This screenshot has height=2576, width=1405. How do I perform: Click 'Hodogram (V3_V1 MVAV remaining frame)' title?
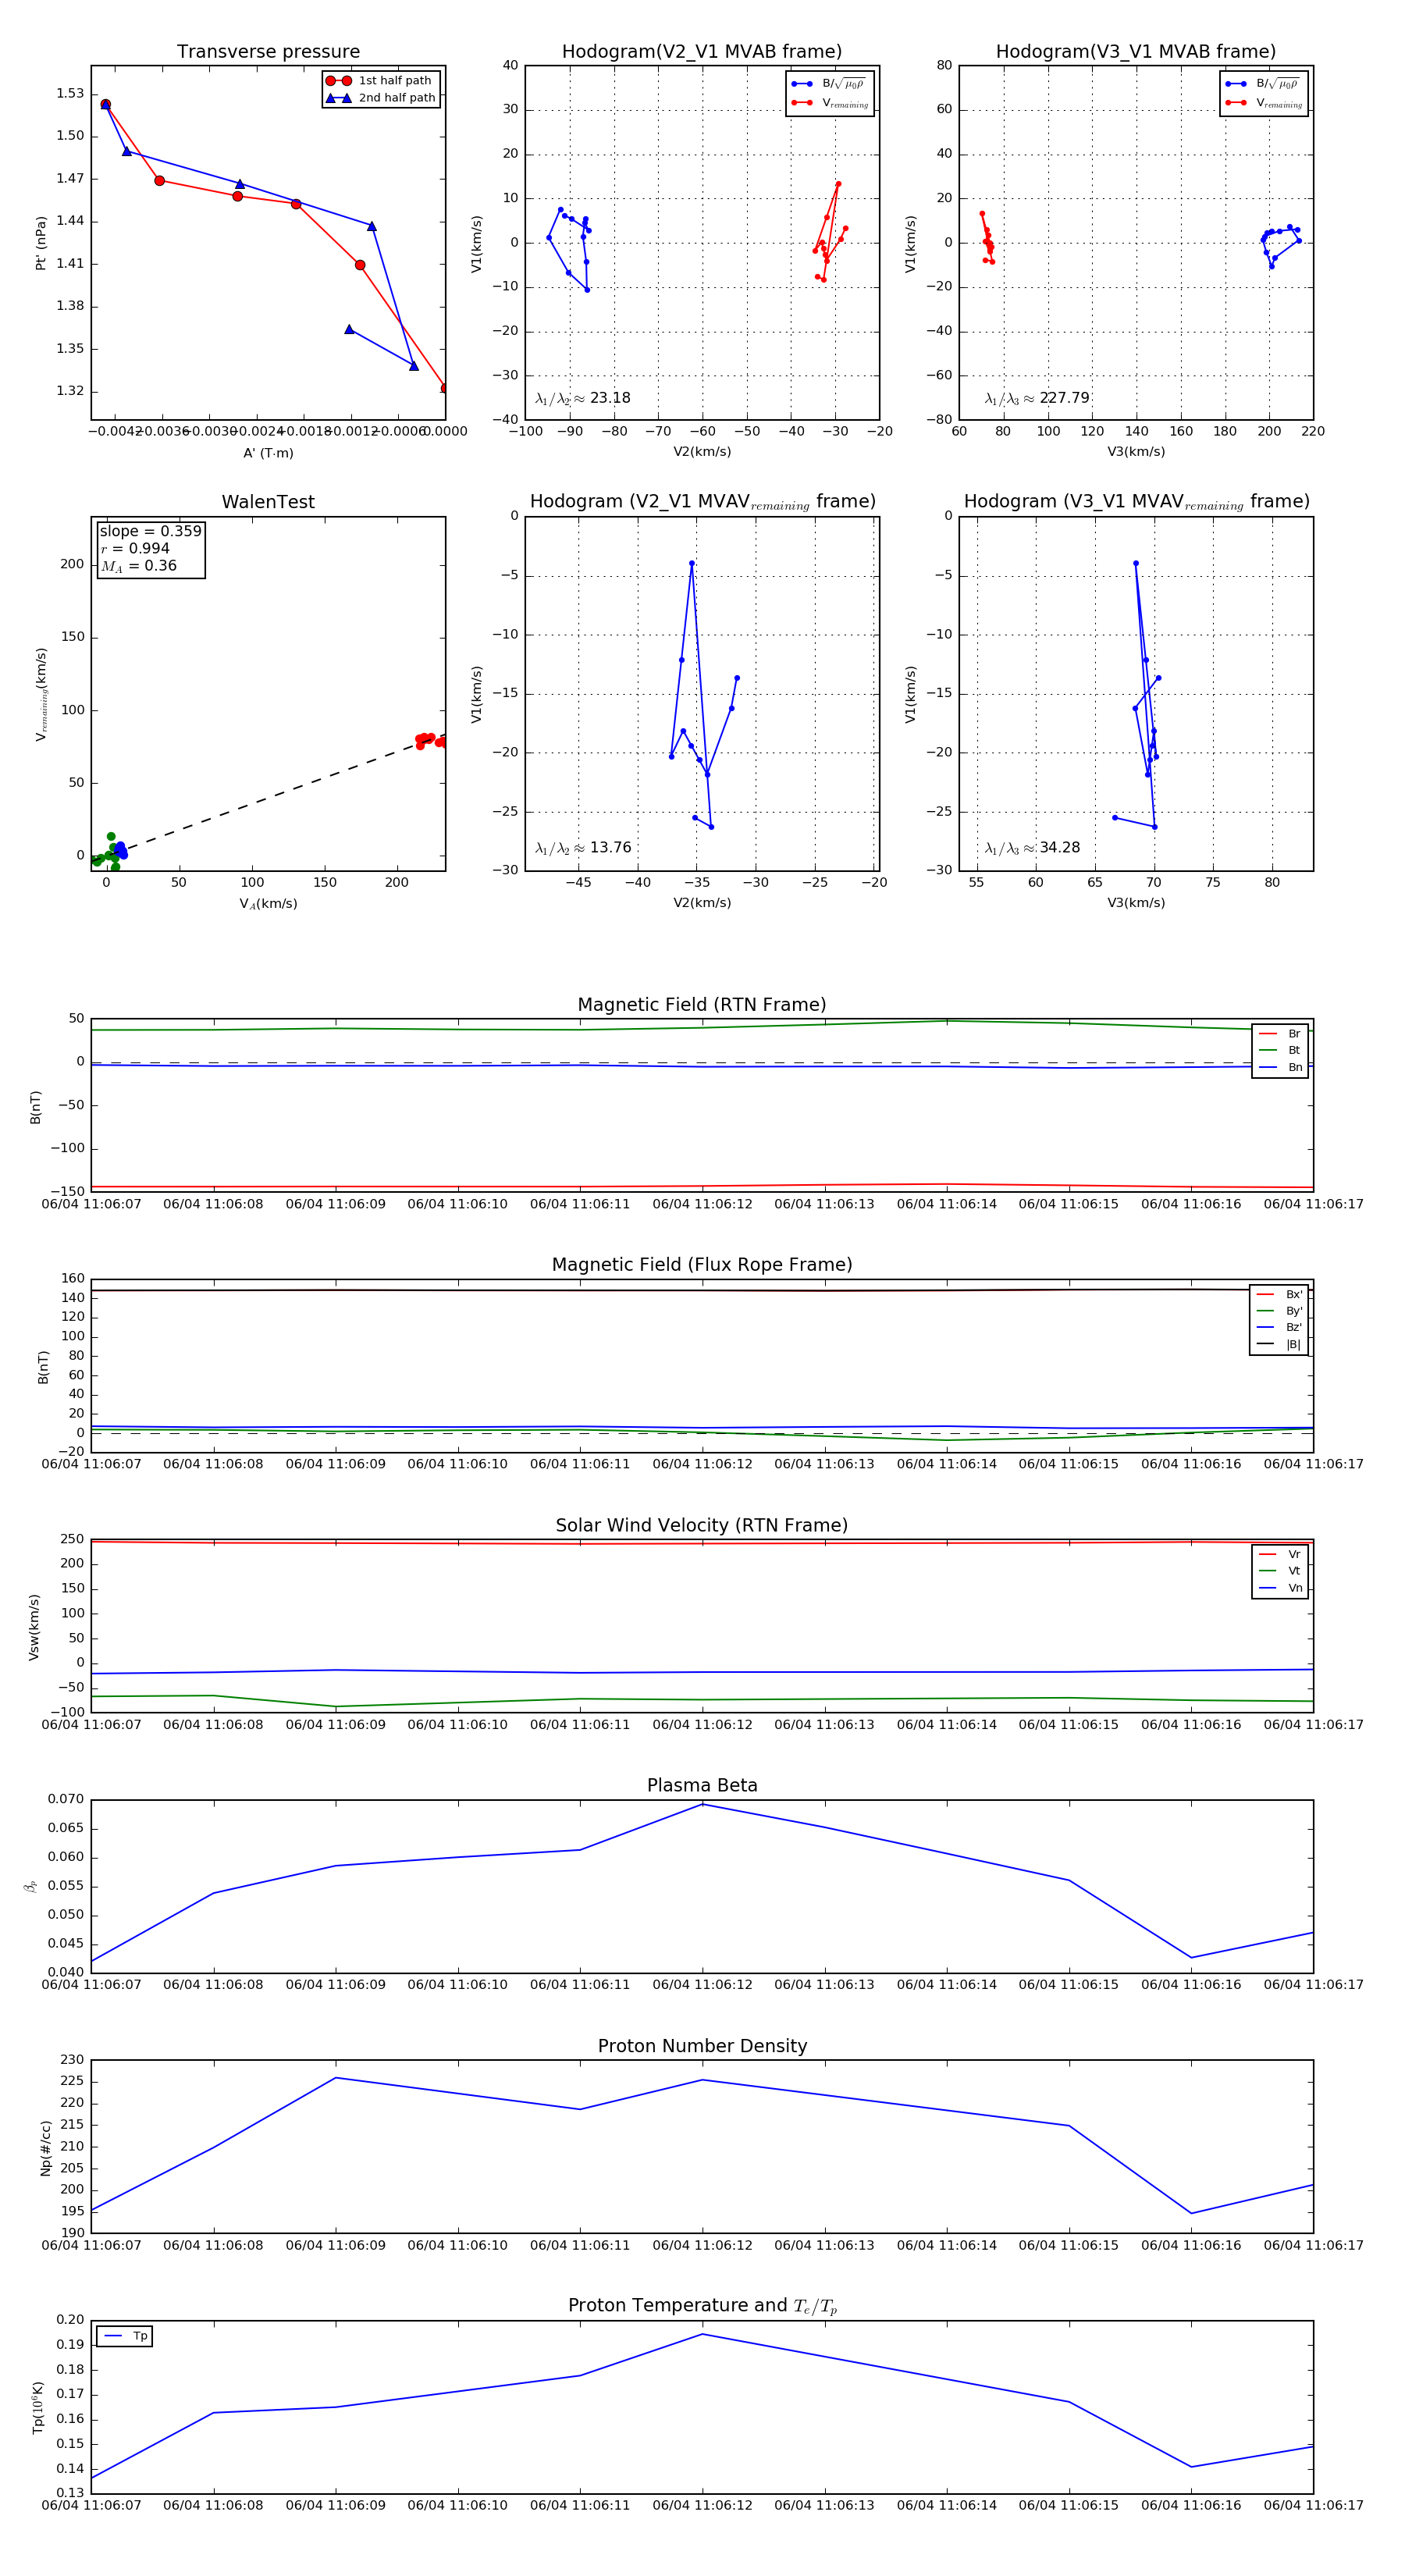point(1136,502)
